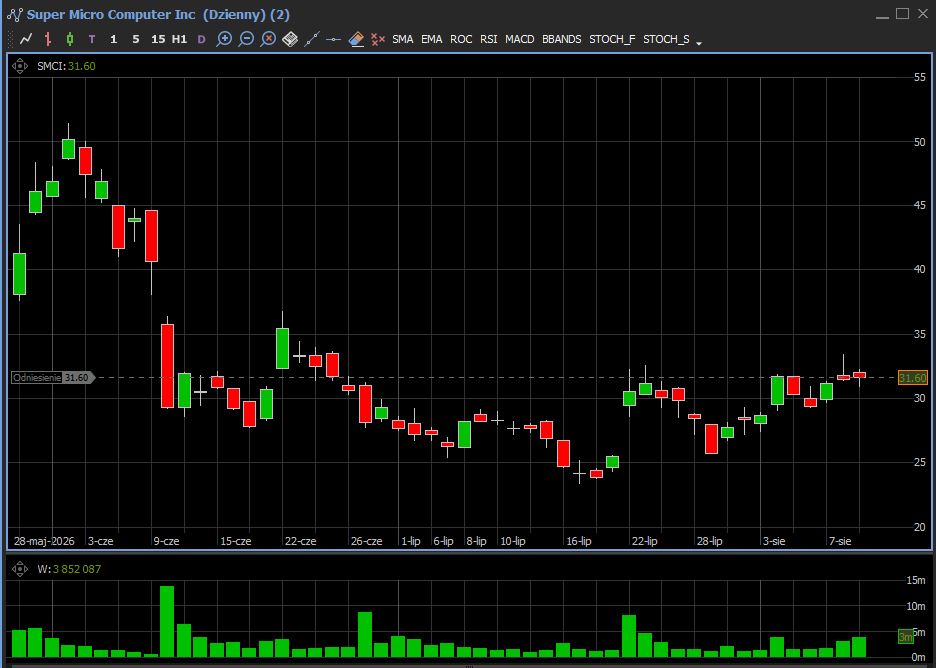This screenshot has width=936, height=668.
Task: Click the 22-cze date axis label
Action: click(300, 541)
